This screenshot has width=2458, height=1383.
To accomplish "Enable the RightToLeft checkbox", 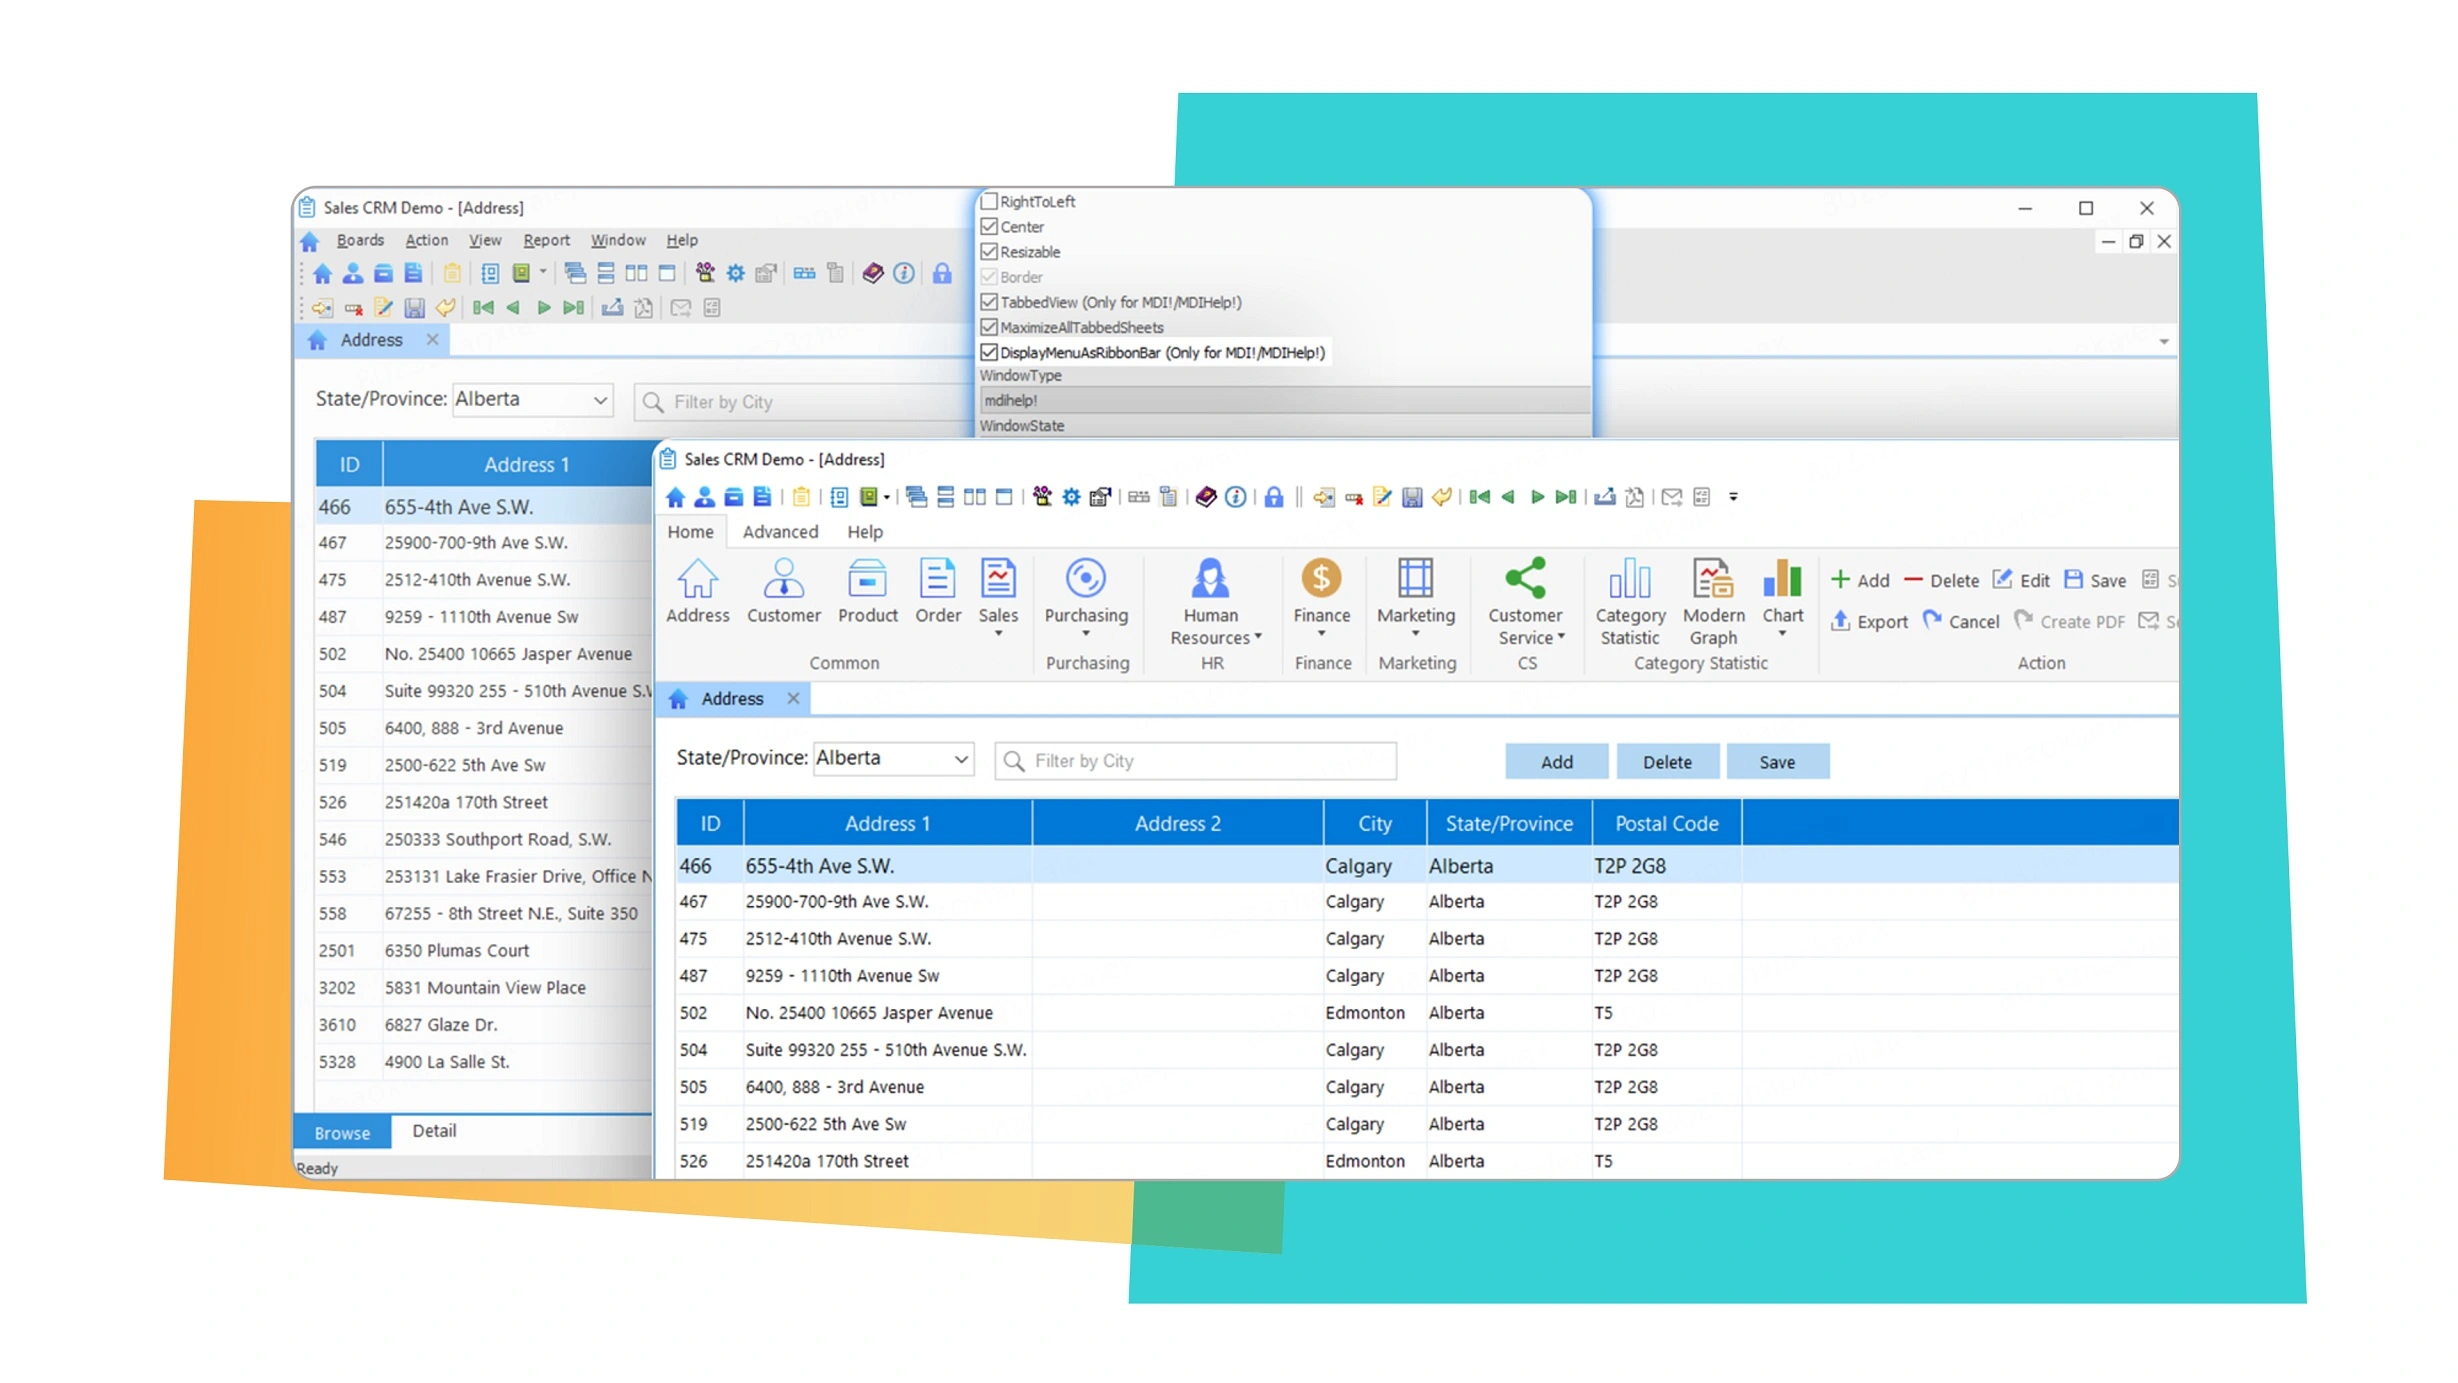I will point(989,201).
